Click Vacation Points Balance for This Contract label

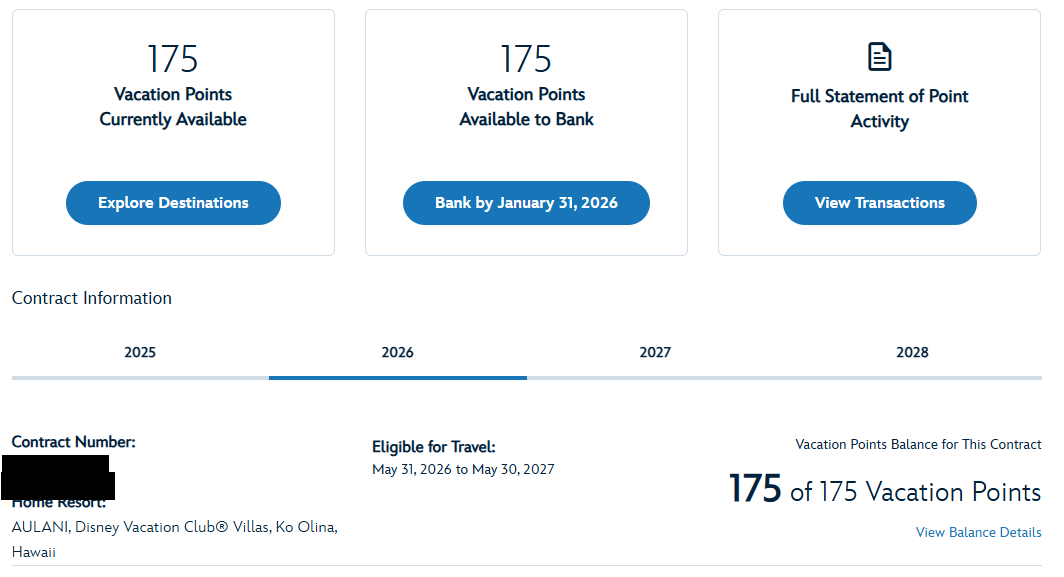click(918, 444)
